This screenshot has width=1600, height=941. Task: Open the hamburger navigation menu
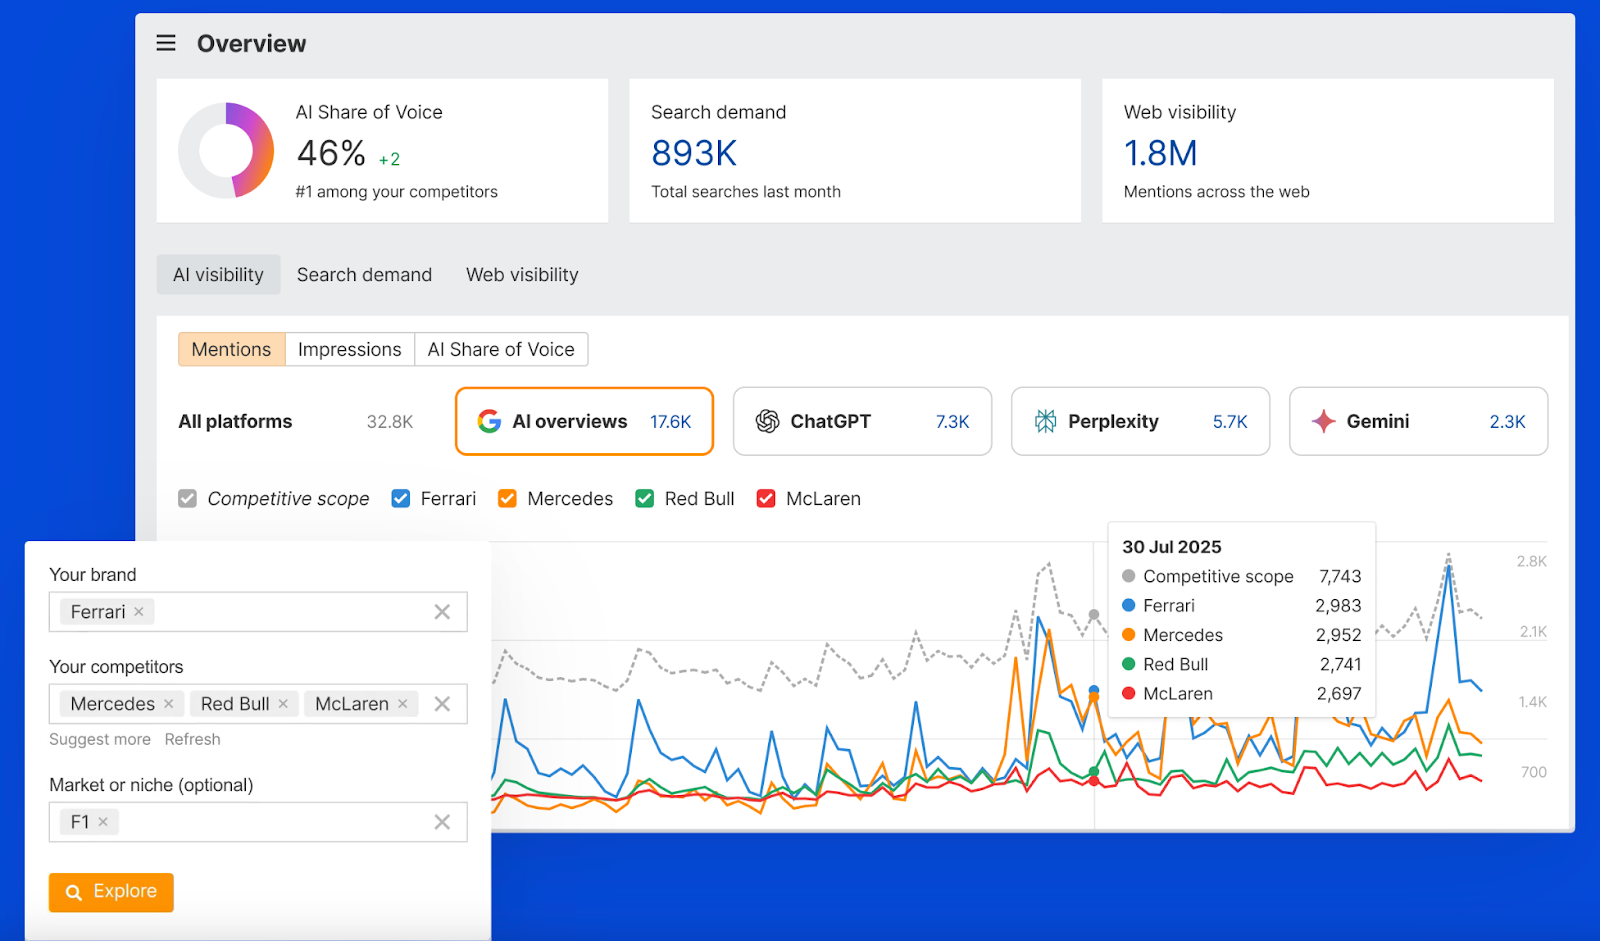point(166,43)
